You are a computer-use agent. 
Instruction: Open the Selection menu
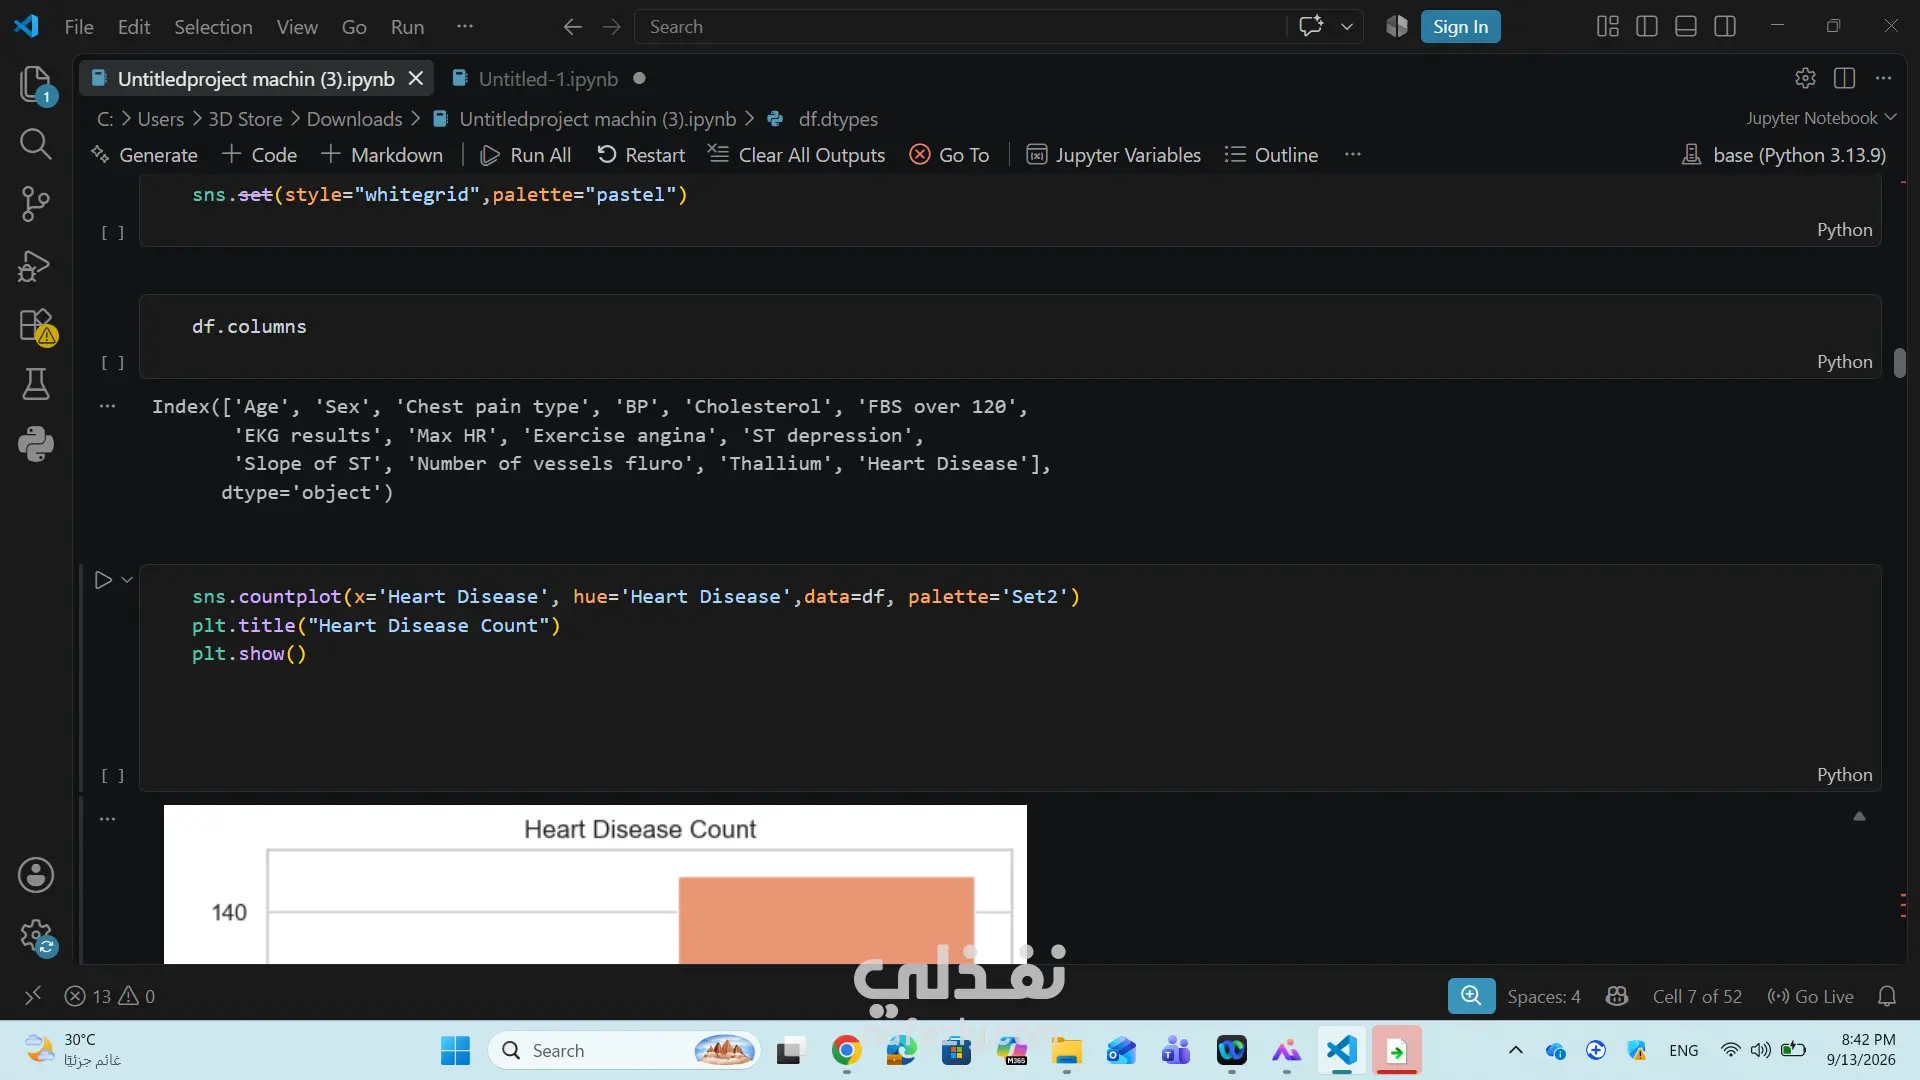(213, 27)
